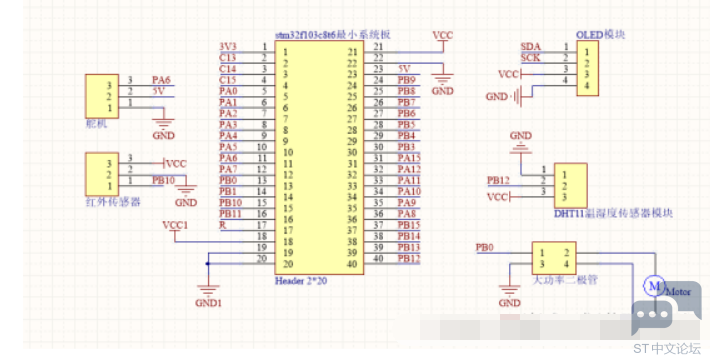
Task: Select the PB8 net label
Action: pyautogui.click(x=407, y=91)
